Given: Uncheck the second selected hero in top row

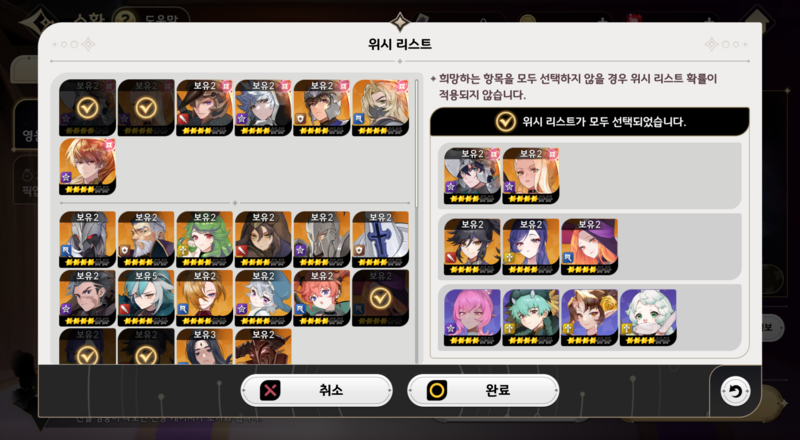Looking at the screenshot, I should click(146, 108).
